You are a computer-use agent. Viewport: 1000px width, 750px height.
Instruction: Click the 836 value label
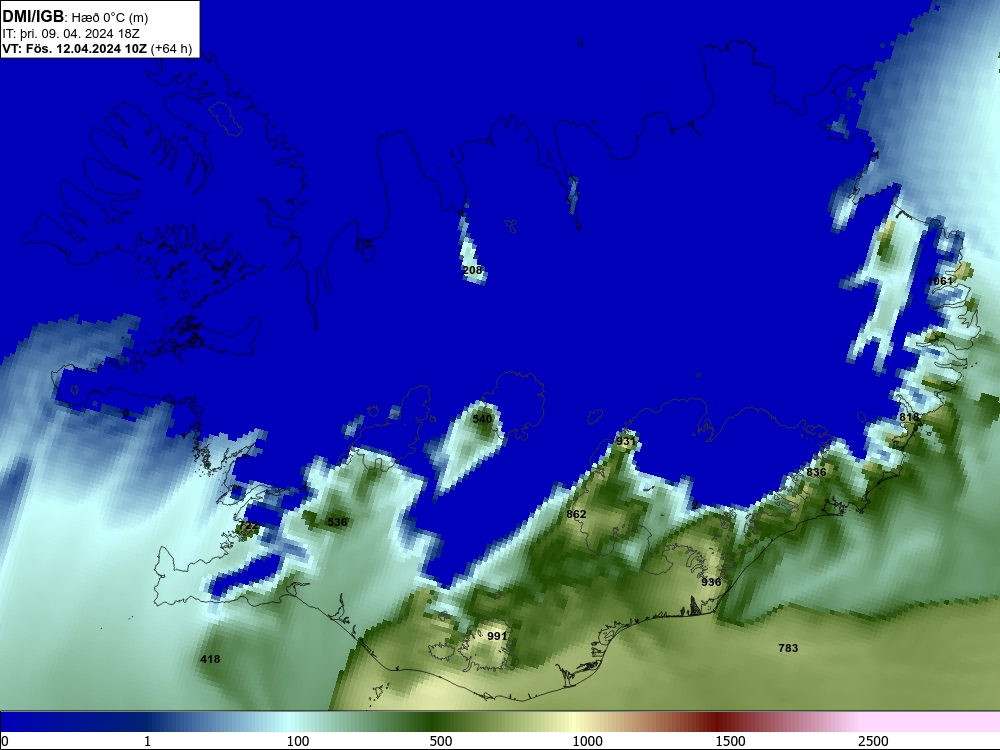(x=816, y=473)
